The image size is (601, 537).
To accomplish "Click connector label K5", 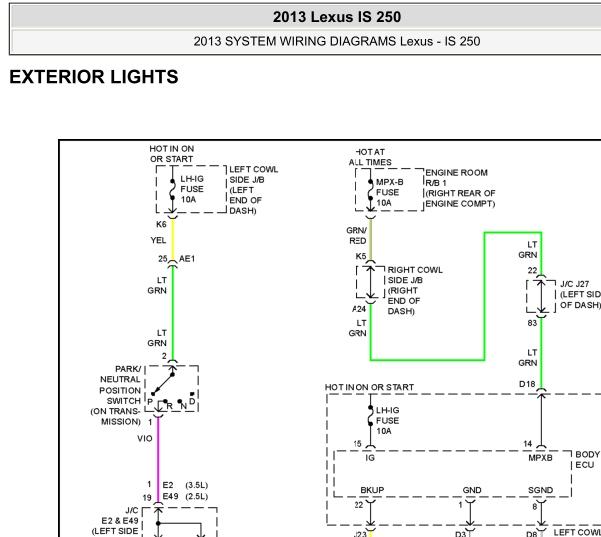I will coord(361,256).
